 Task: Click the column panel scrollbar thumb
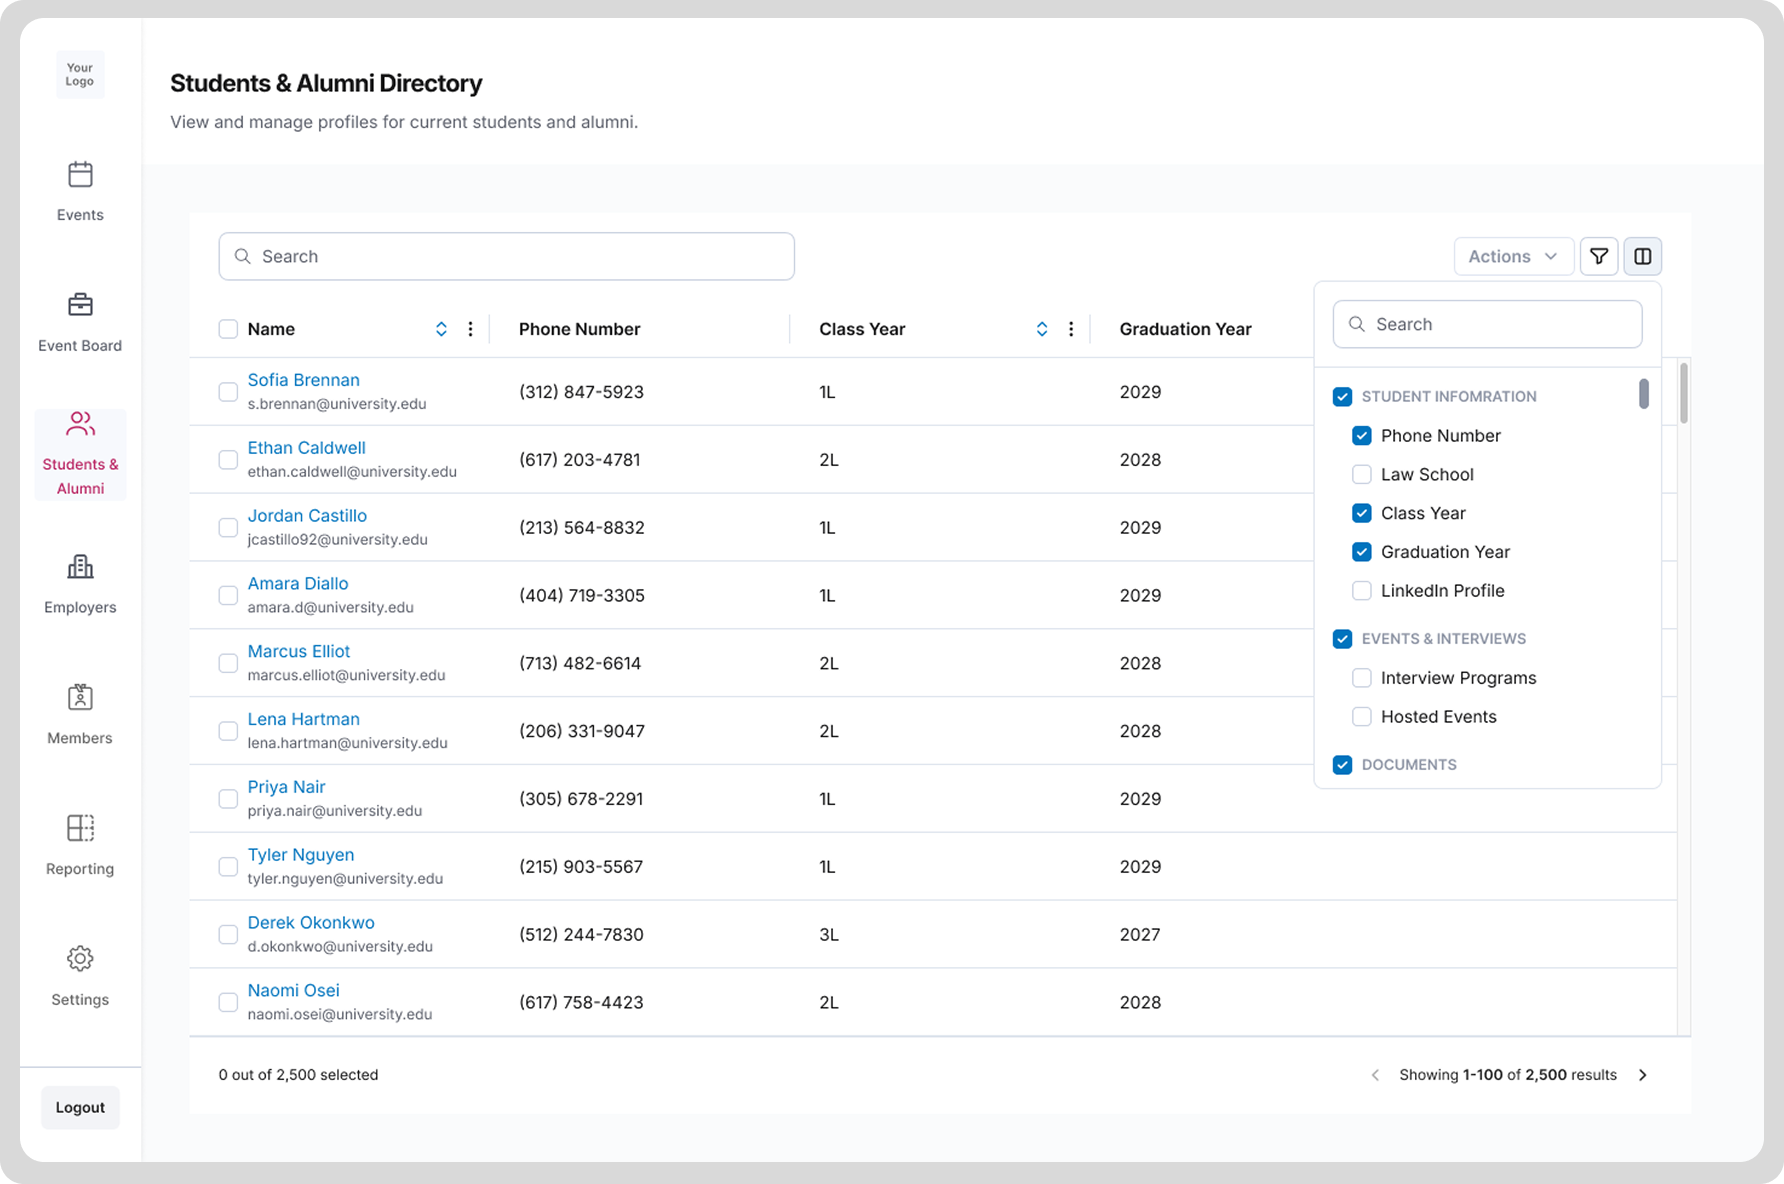(x=1644, y=393)
